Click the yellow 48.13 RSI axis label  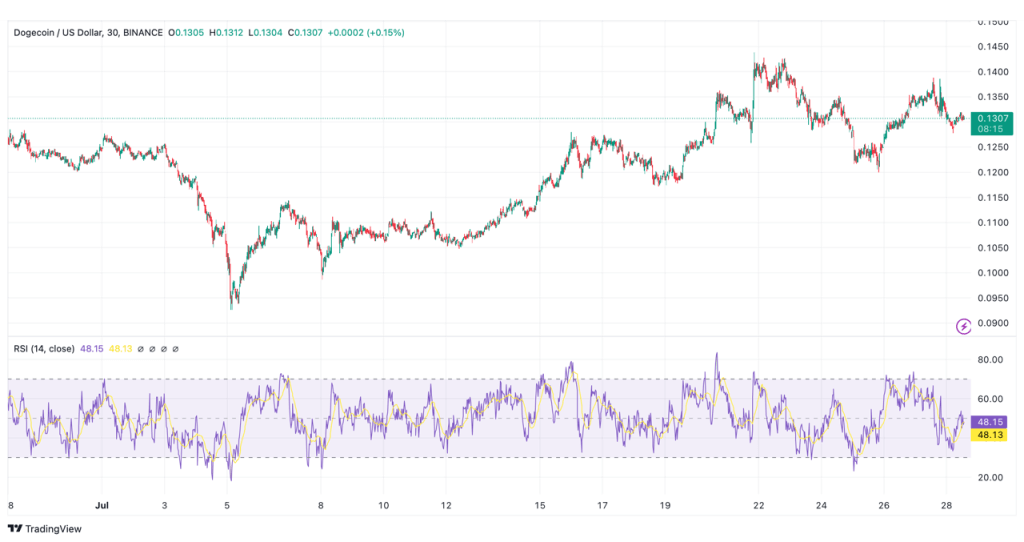coord(991,435)
